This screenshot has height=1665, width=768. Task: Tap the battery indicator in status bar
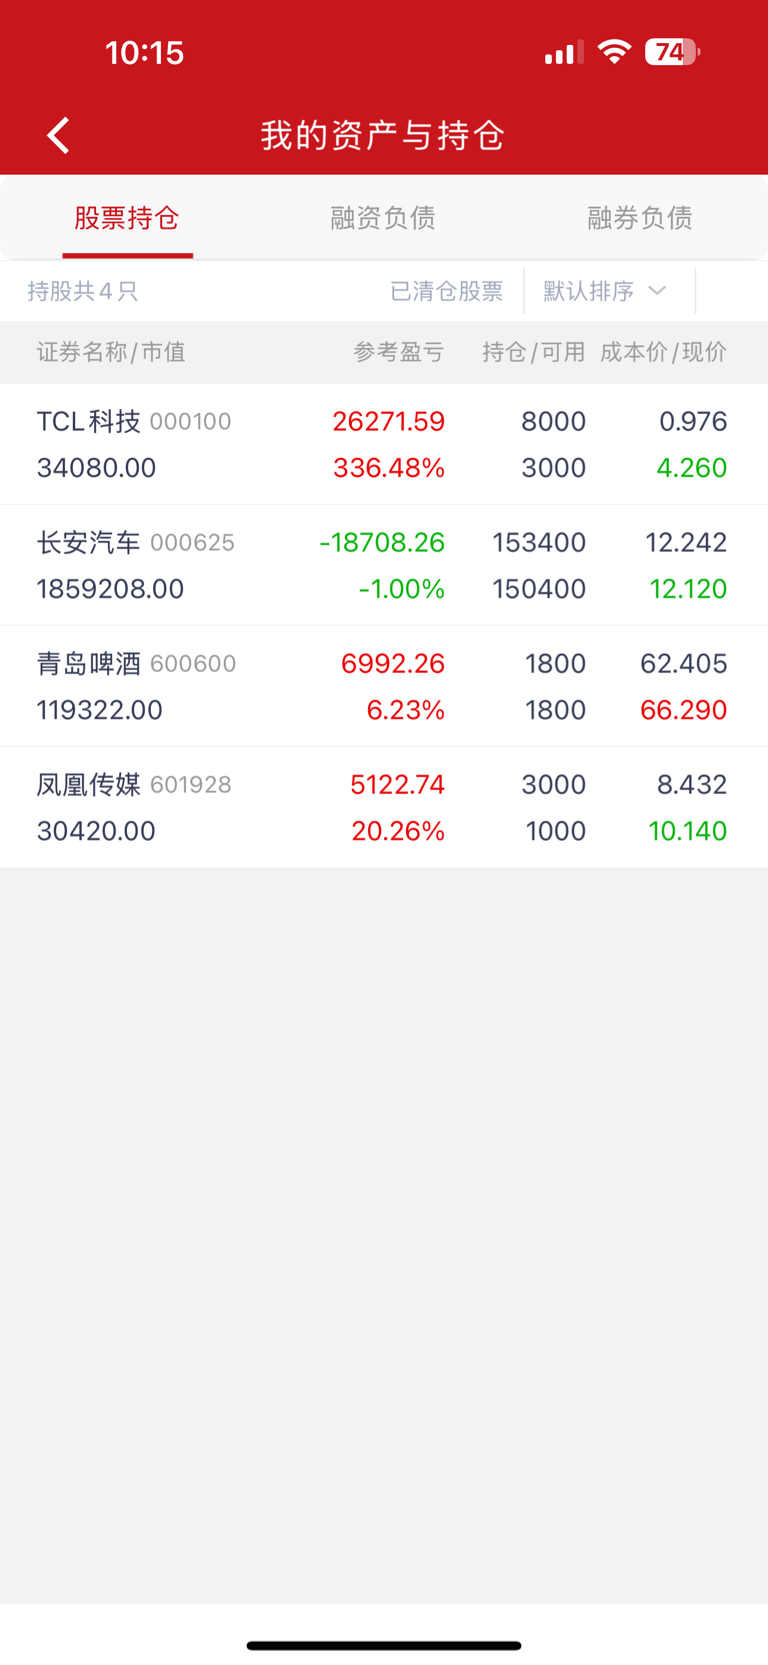click(671, 52)
